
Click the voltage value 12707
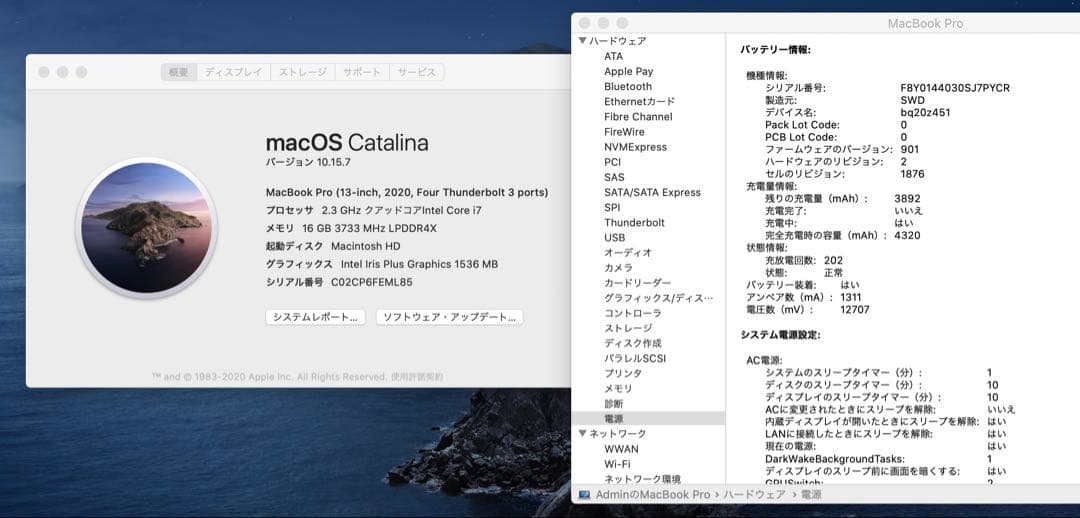point(855,310)
